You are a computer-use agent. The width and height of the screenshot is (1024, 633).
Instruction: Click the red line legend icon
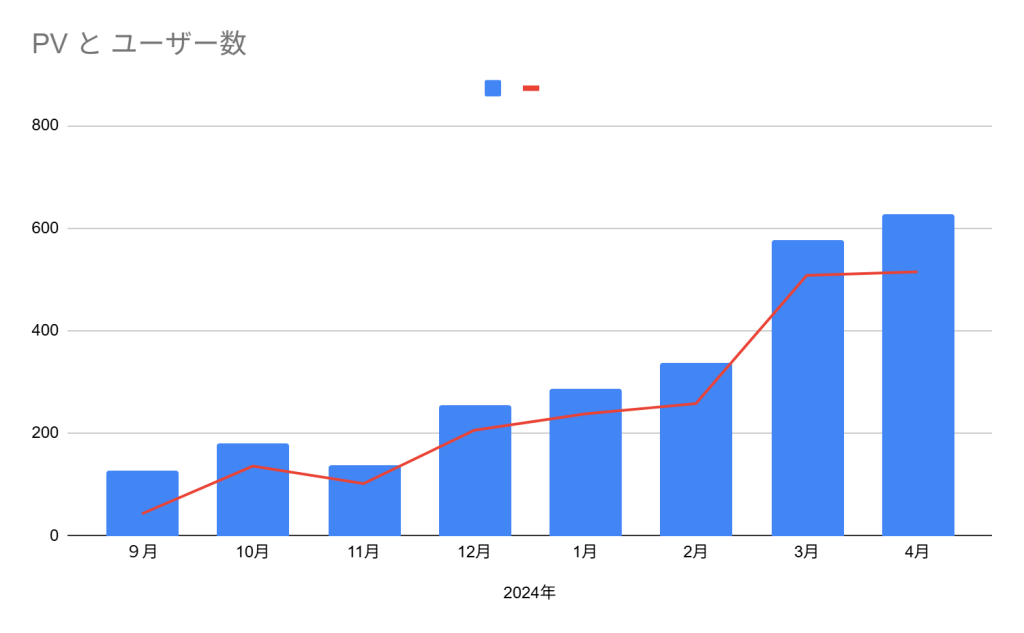tap(531, 88)
